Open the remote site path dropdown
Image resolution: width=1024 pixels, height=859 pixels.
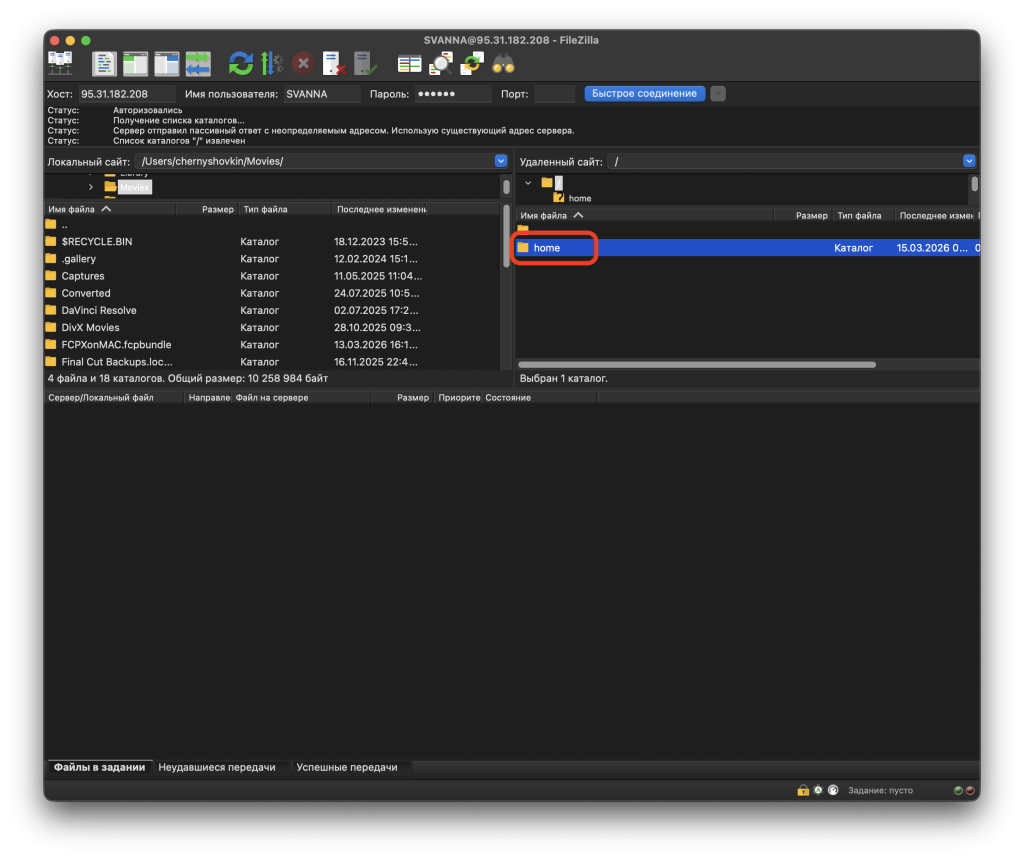coord(968,161)
